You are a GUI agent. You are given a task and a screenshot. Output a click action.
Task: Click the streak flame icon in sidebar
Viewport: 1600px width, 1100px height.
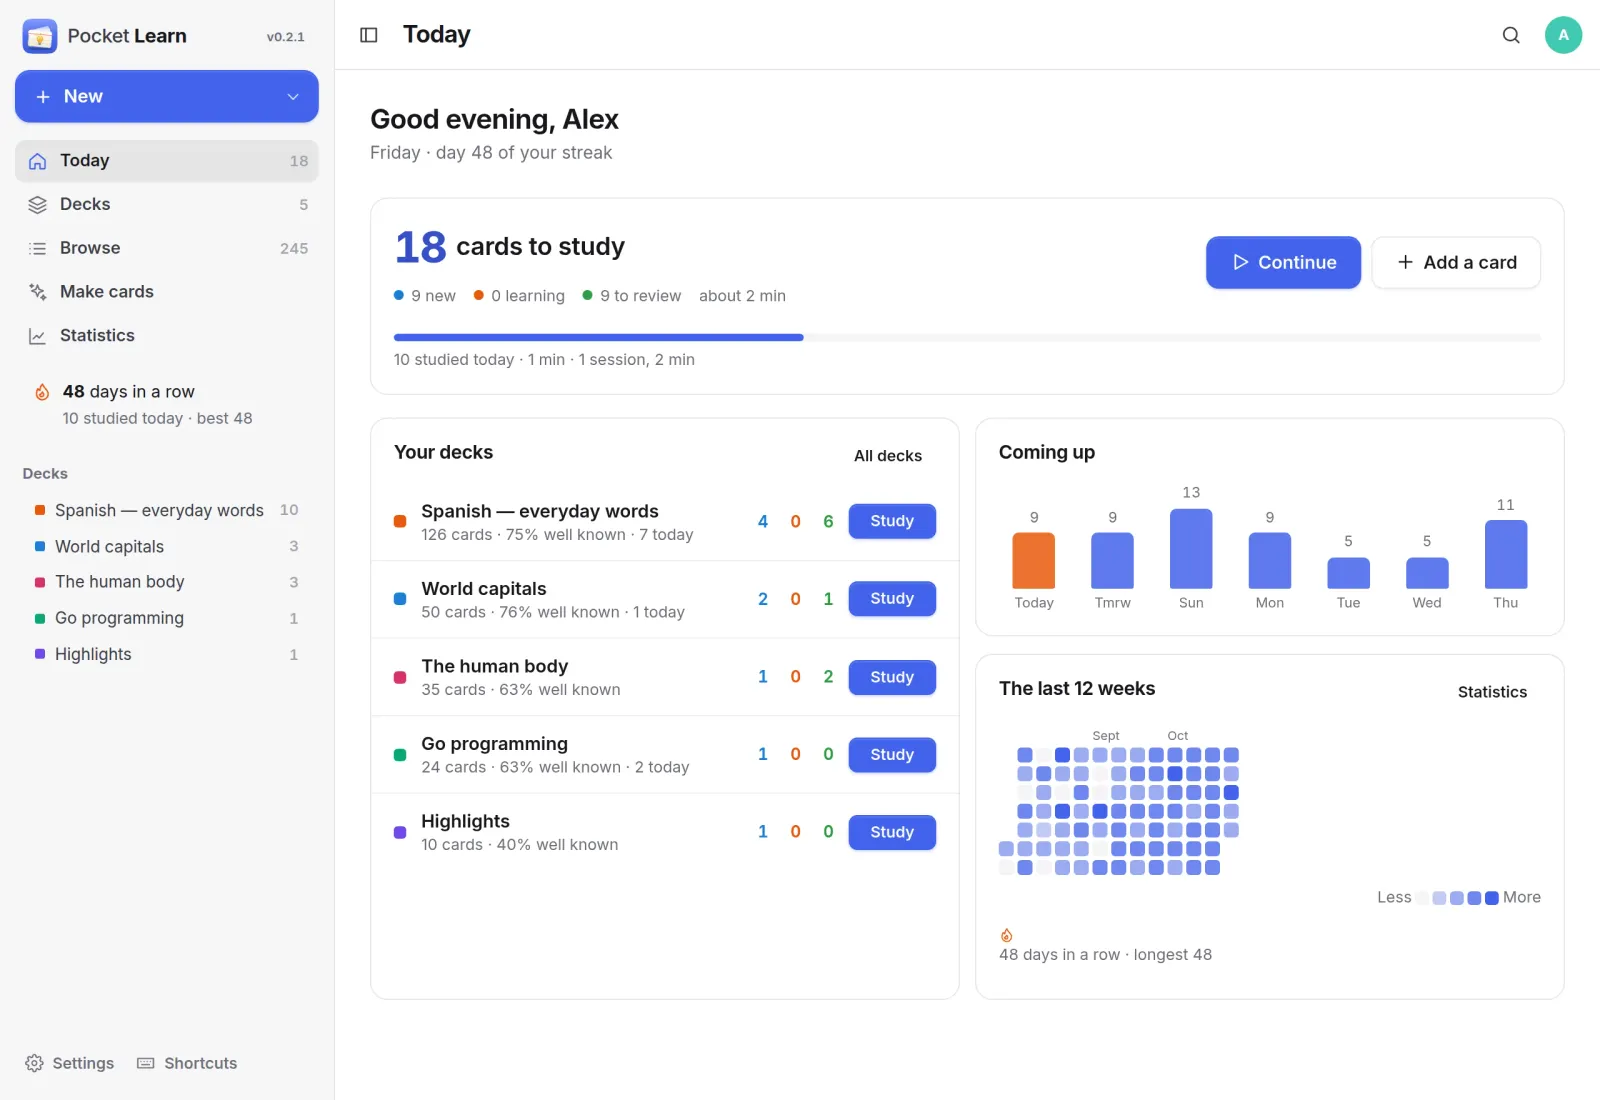coord(42,392)
